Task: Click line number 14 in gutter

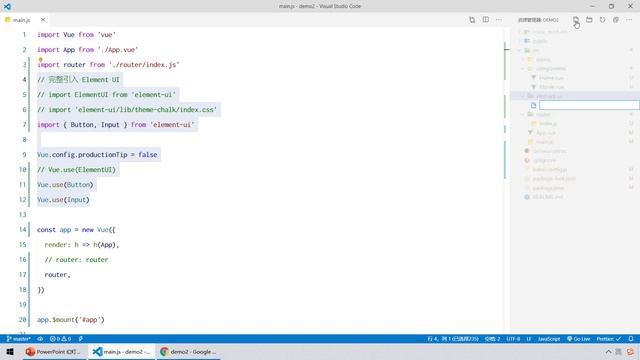Action: 22,230
